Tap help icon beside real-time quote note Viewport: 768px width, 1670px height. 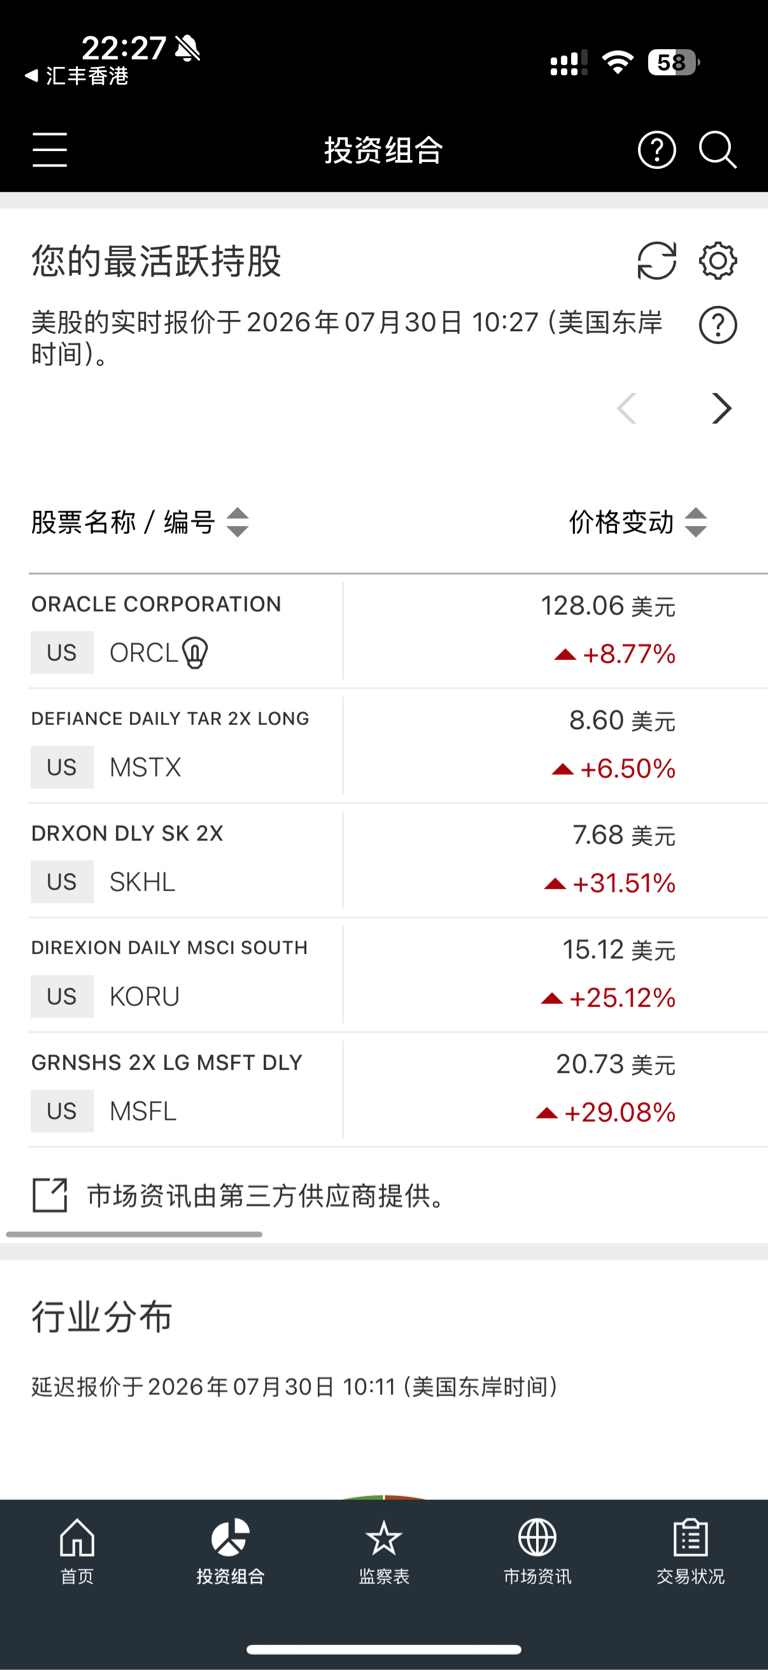718,325
